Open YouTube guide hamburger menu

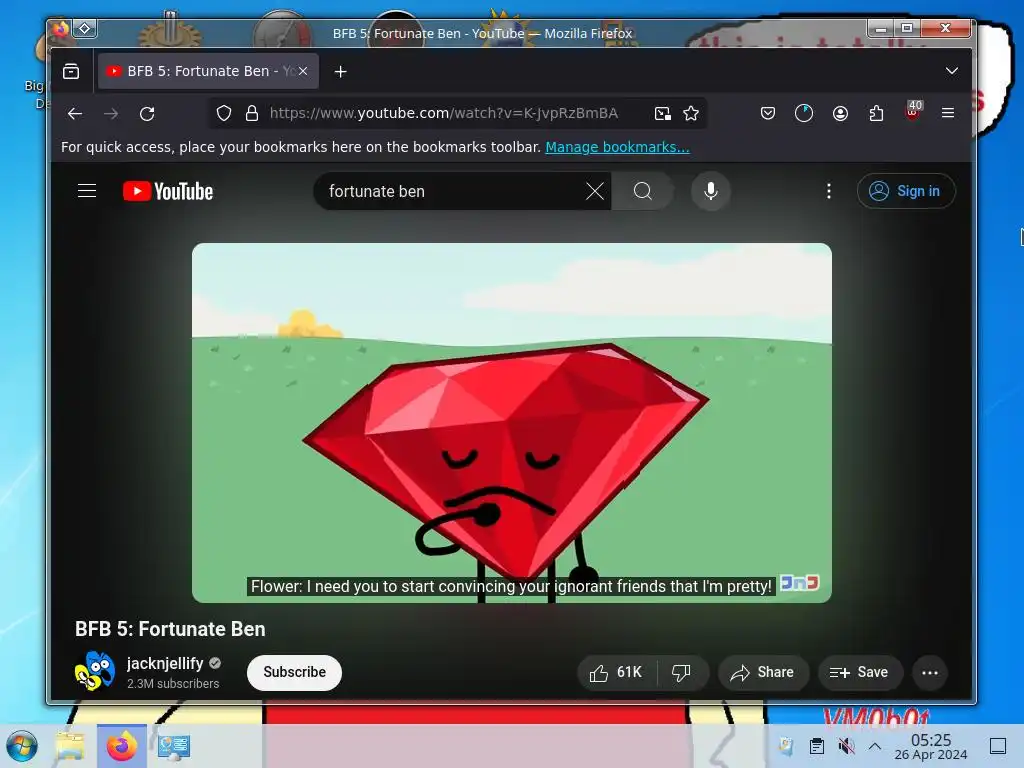87,191
